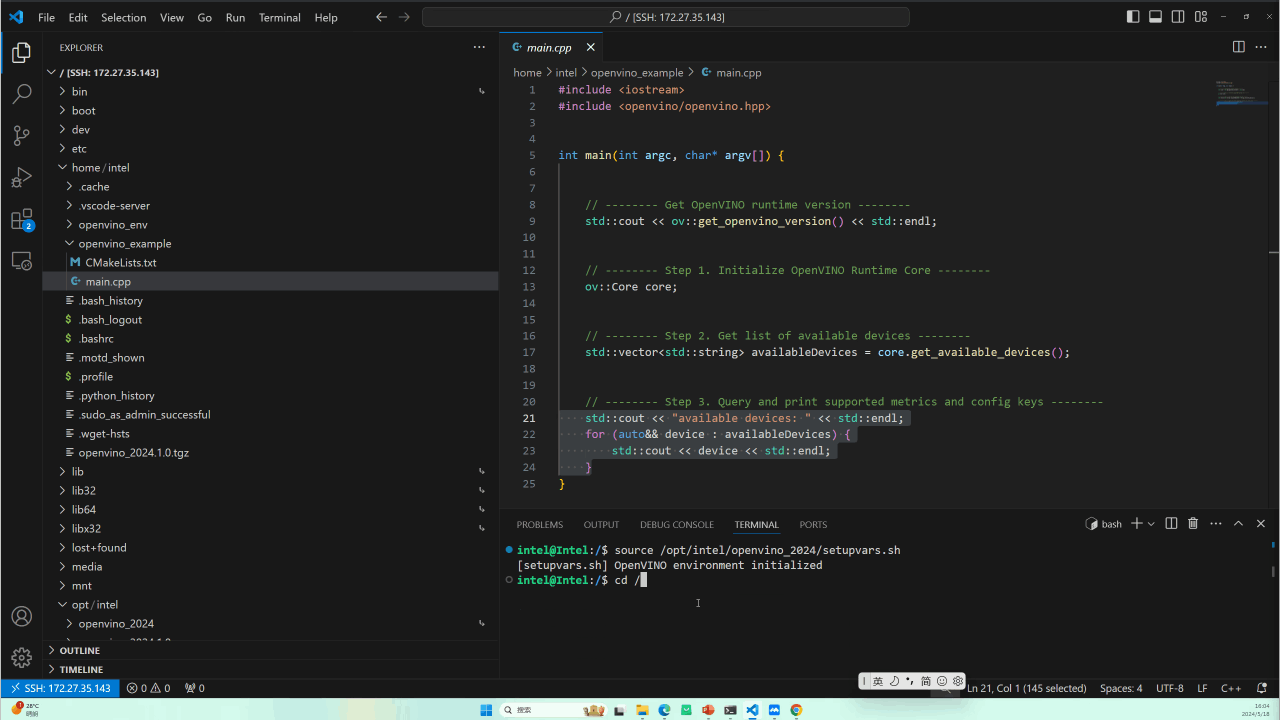Open the Explorer view in activity bar
1280x720 pixels.
pyautogui.click(x=21, y=53)
